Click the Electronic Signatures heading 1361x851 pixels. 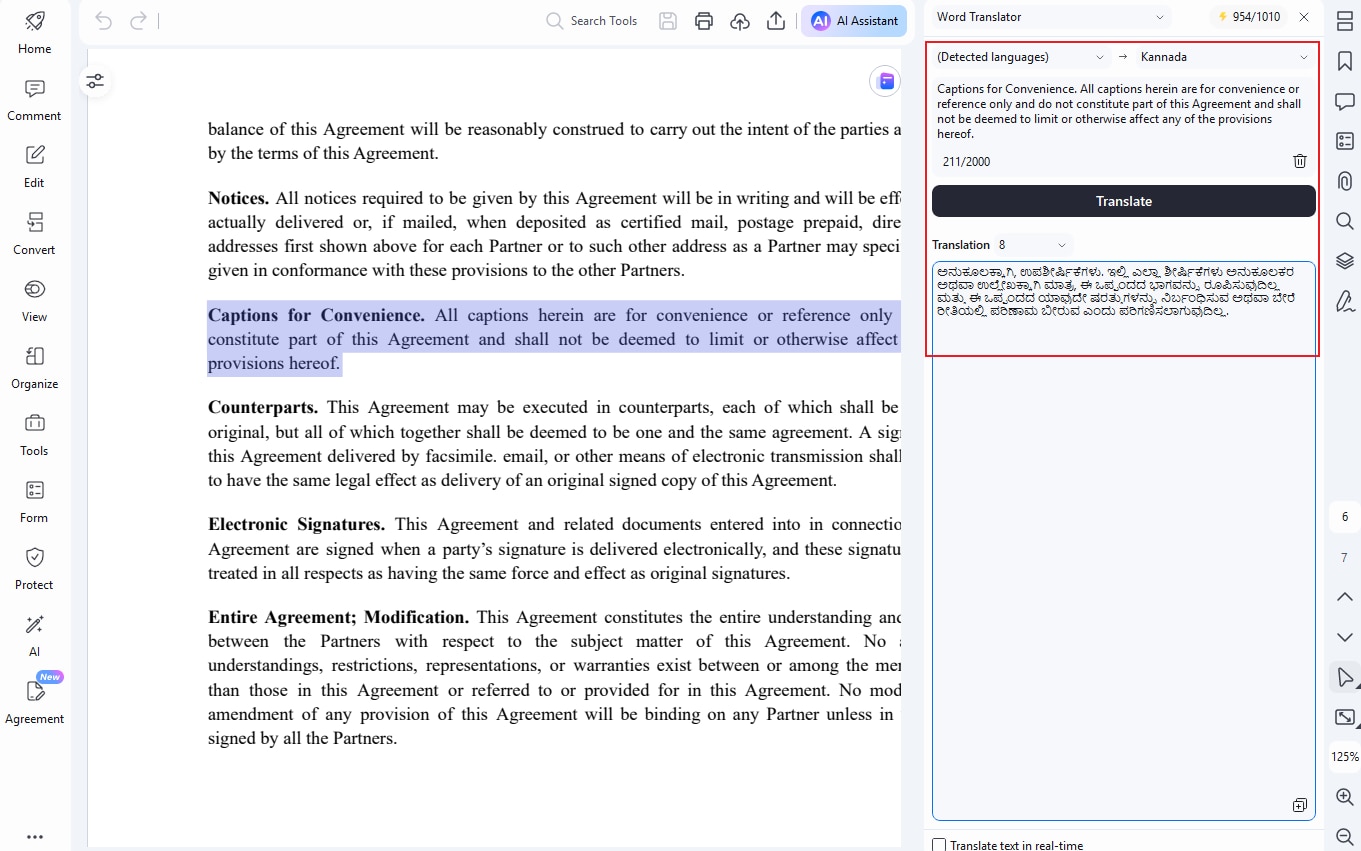coord(296,524)
